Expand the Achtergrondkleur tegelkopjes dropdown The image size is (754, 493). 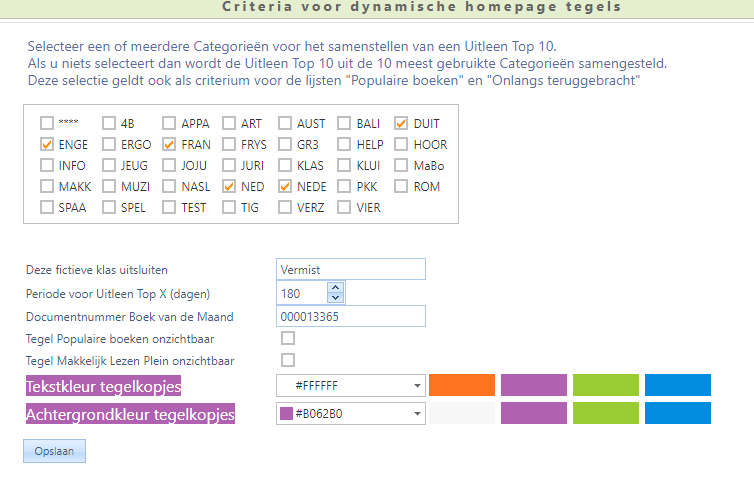(416, 414)
